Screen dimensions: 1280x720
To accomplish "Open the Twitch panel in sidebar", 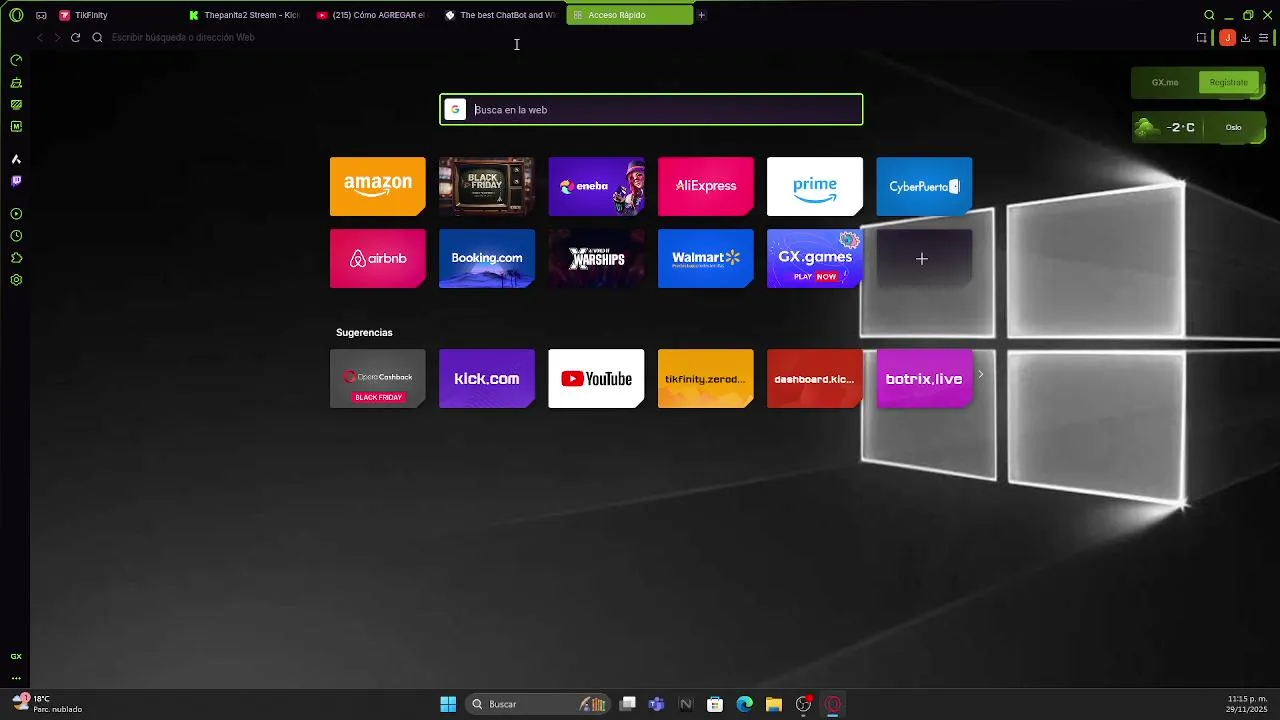I will 16,181.
